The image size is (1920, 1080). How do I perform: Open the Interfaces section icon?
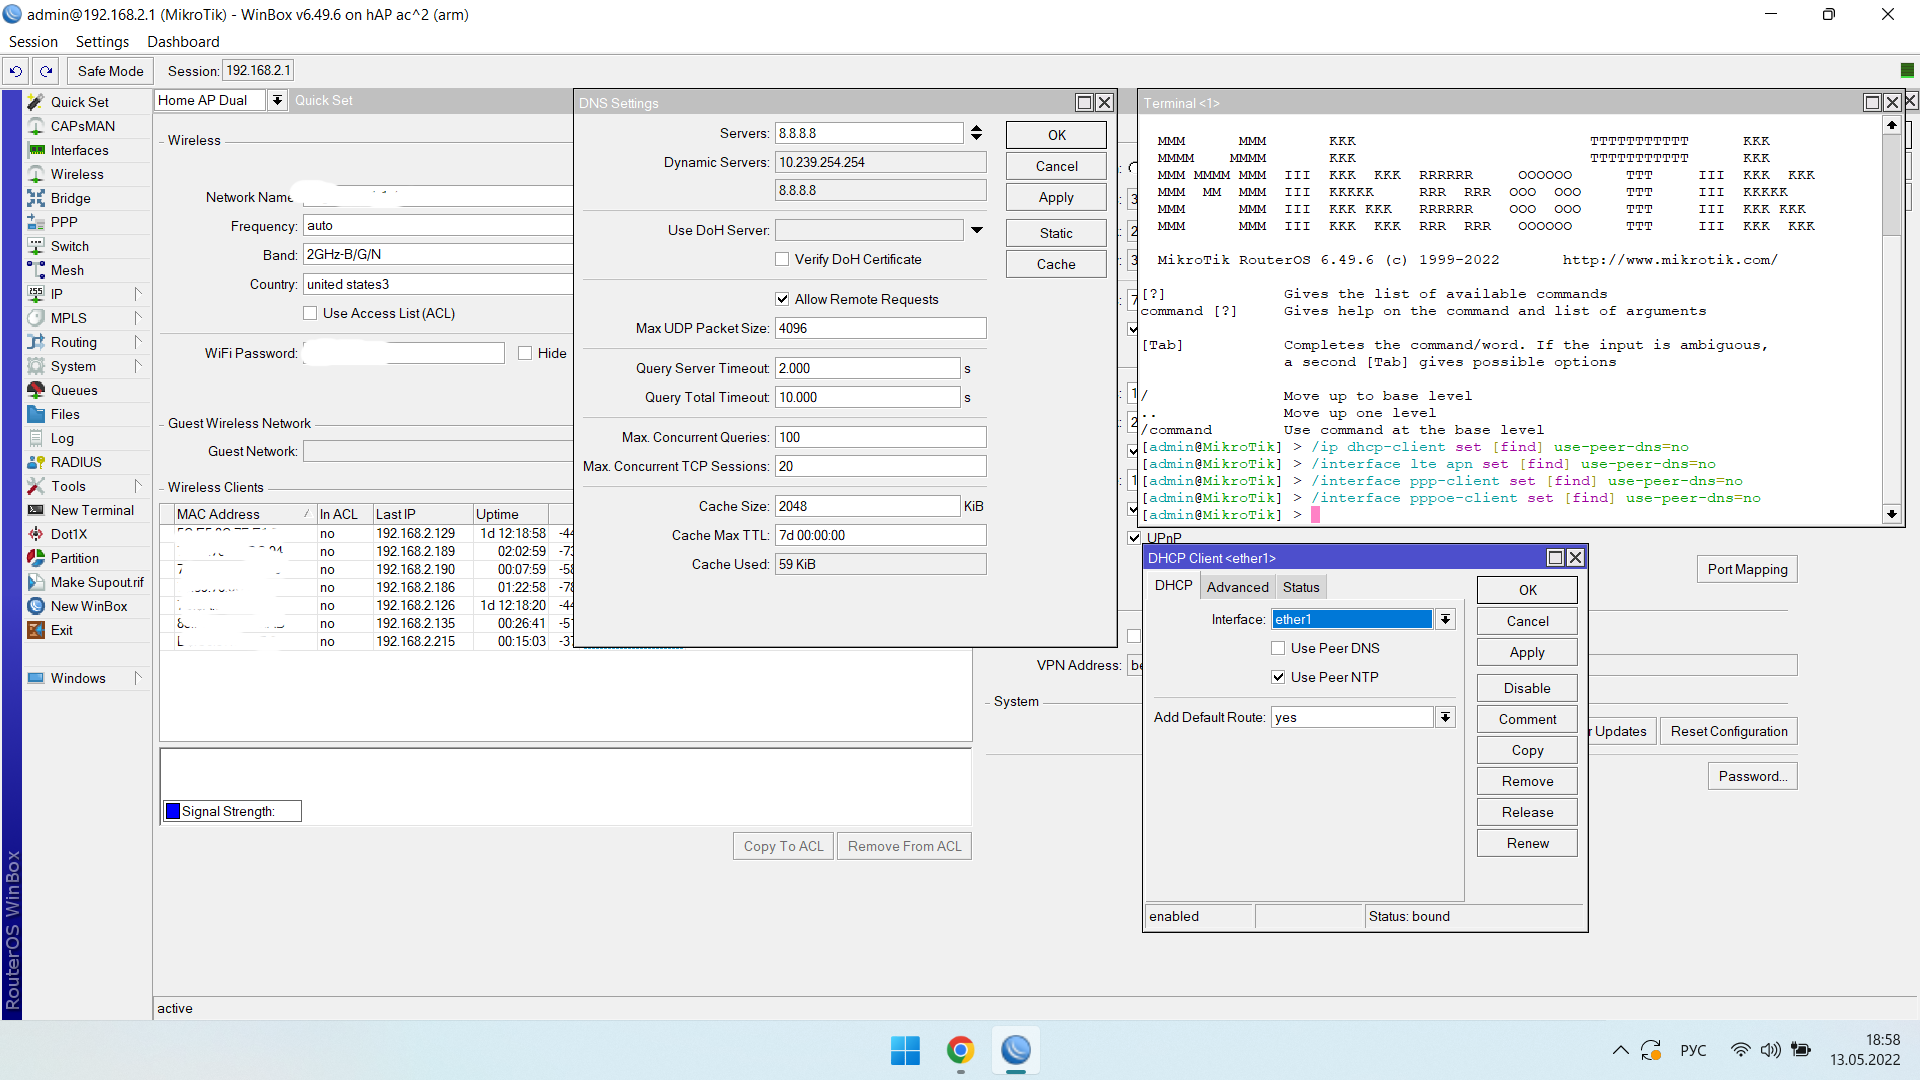36,150
